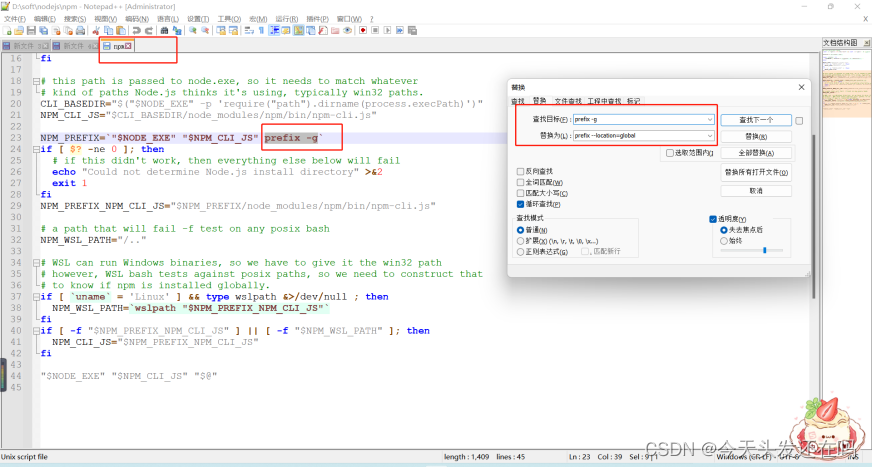Image resolution: width=872 pixels, height=468 pixels.
Task: Click the 全部替换(A) button
Action: tap(756, 153)
